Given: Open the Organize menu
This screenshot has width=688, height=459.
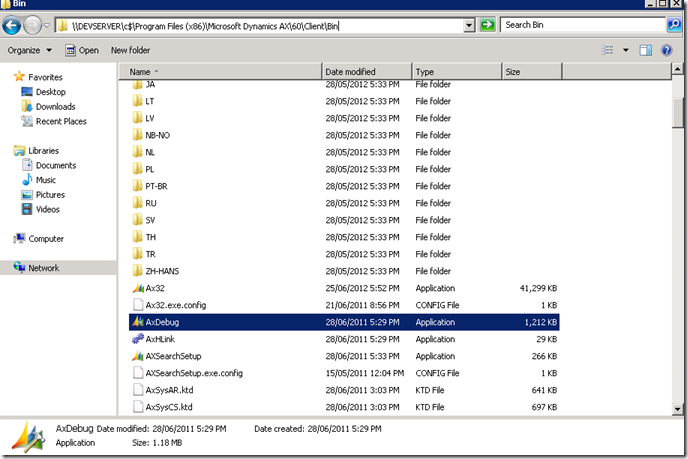Looking at the screenshot, I should click(29, 50).
